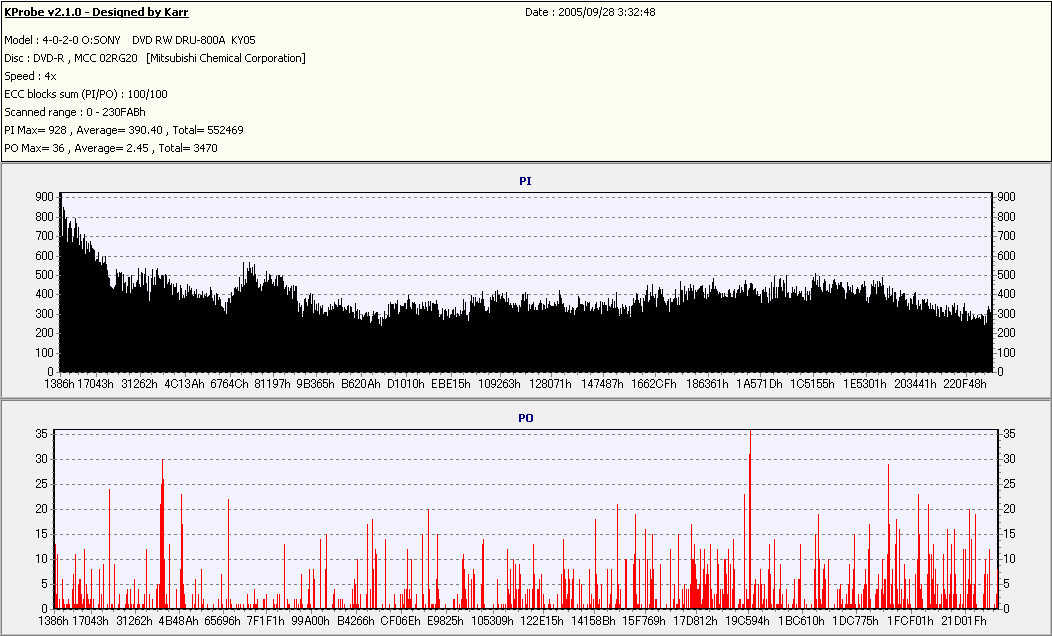Click the 900 label on left PI axis

coord(43,197)
